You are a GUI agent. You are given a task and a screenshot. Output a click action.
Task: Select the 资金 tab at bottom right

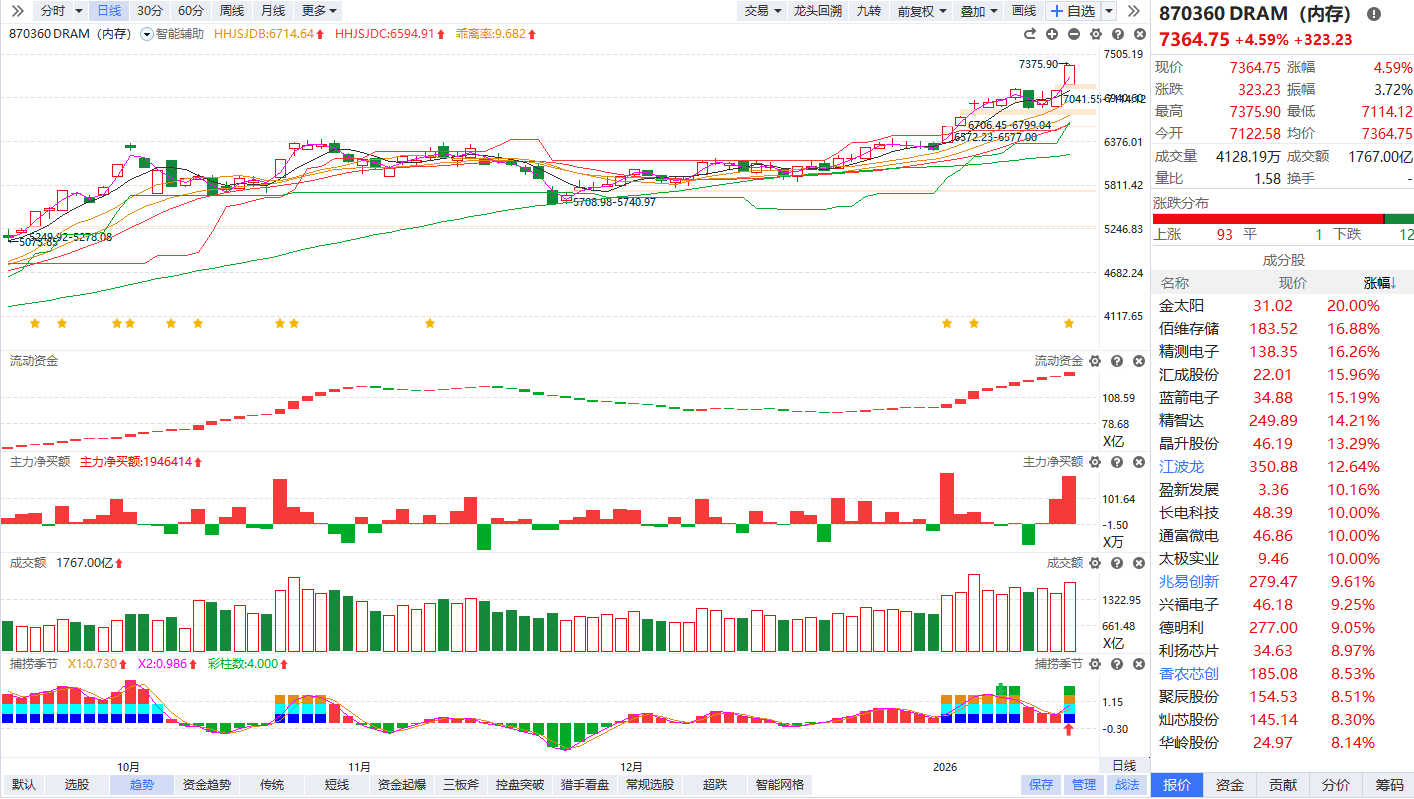(x=1230, y=785)
